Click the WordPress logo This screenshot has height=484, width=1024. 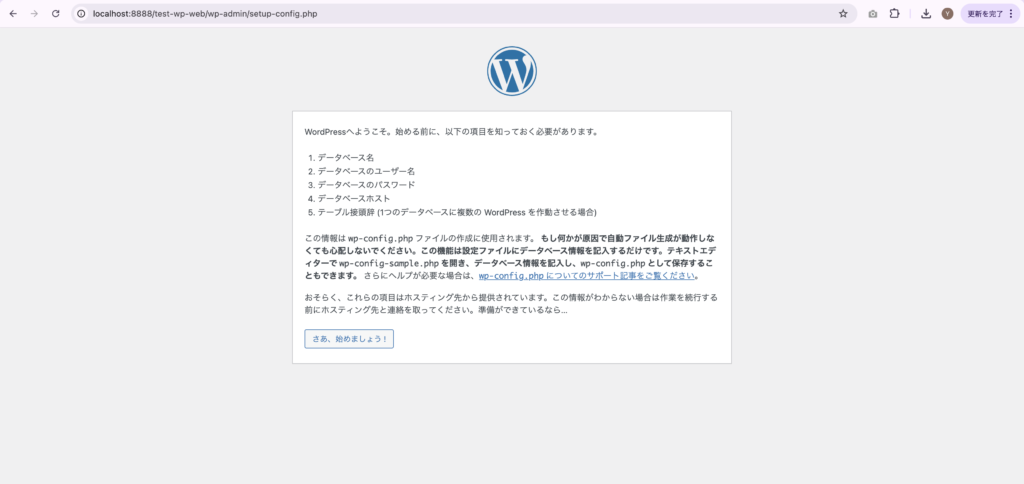pos(512,71)
